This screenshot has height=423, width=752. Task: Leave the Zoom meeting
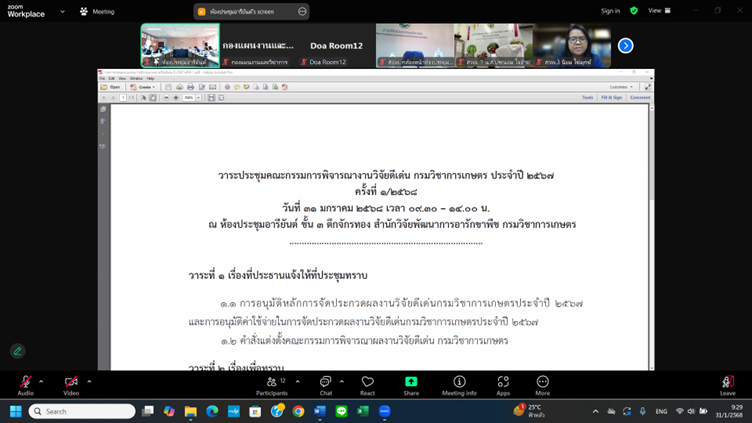click(728, 385)
